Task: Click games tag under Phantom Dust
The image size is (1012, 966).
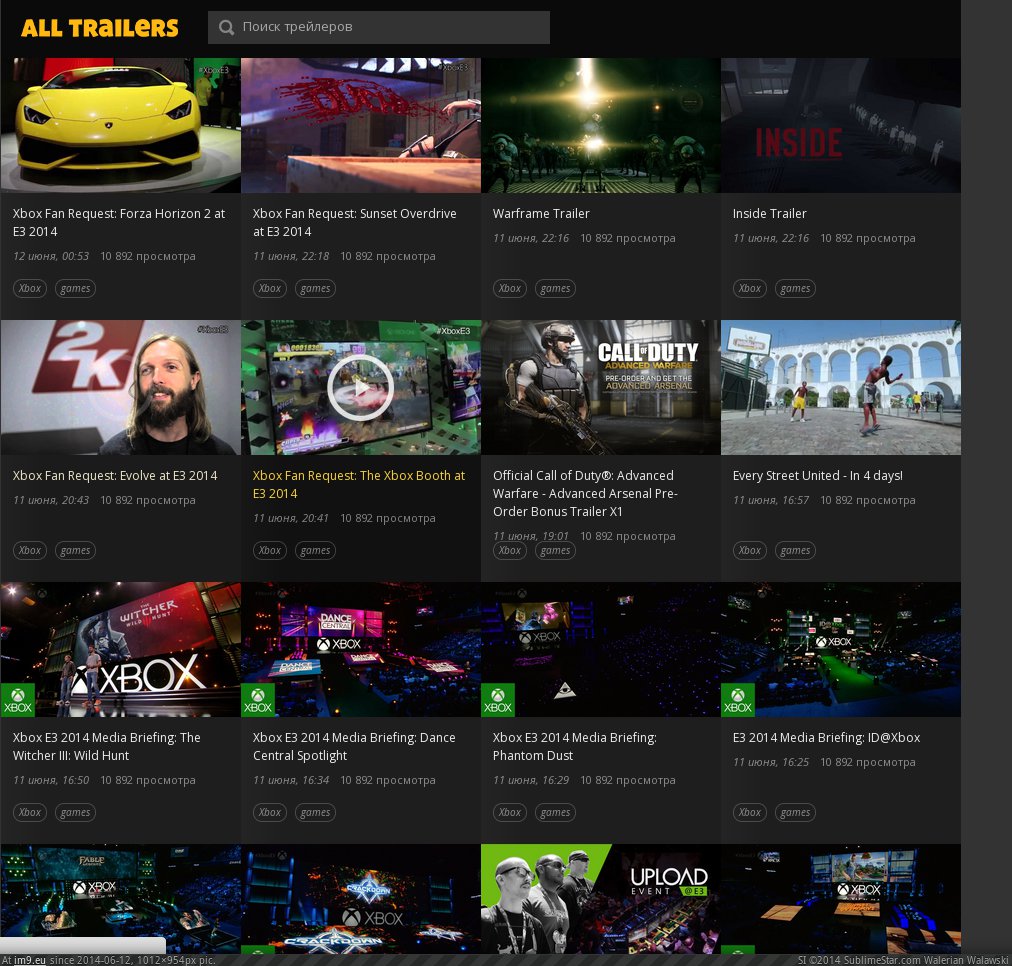Action: point(556,812)
